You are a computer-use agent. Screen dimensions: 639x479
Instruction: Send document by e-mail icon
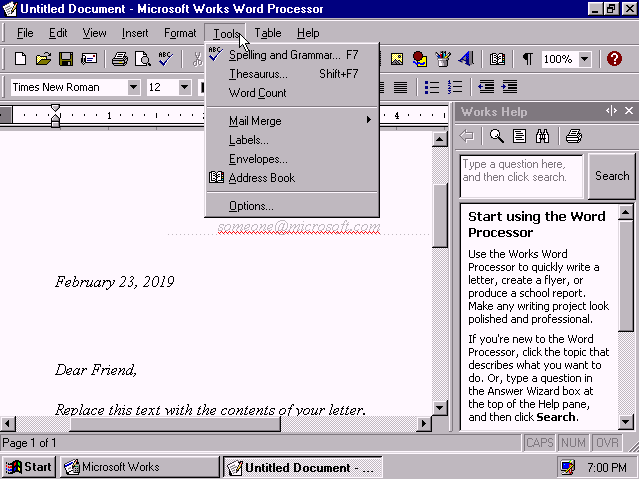click(89, 59)
